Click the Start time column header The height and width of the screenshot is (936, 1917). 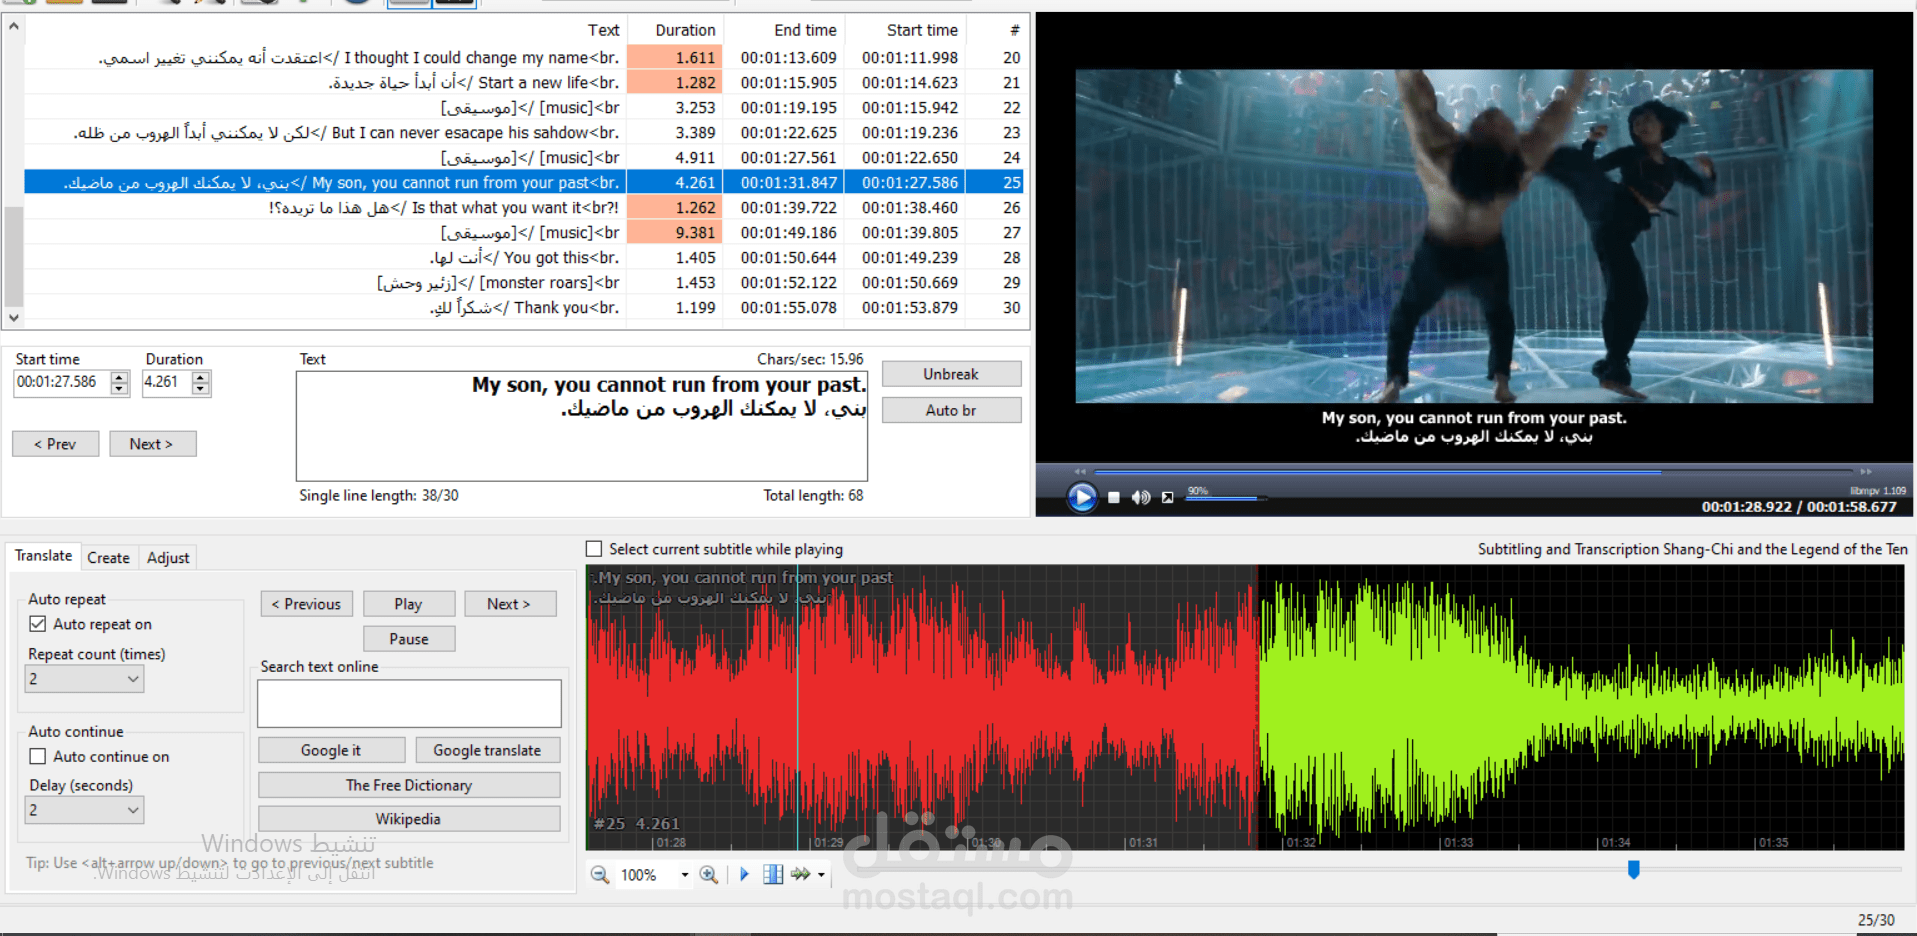(906, 30)
